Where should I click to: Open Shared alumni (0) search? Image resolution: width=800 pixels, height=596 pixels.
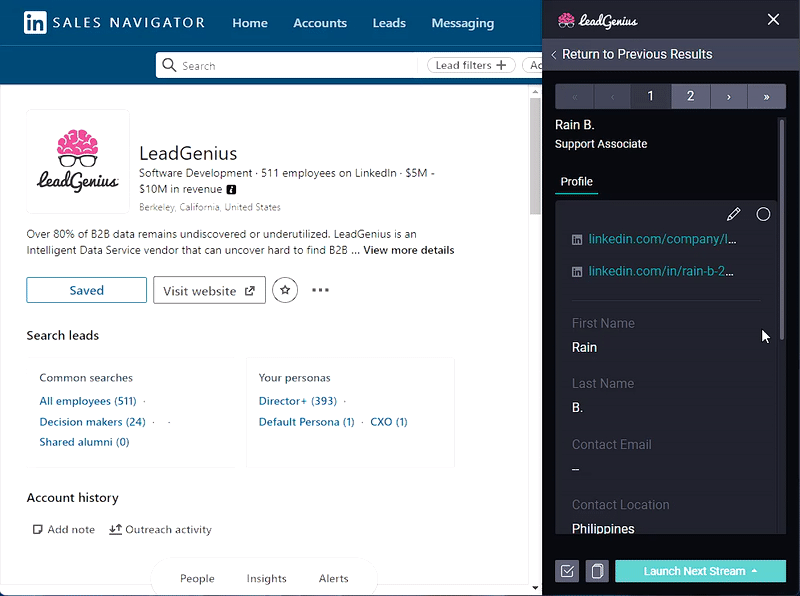pos(84,442)
